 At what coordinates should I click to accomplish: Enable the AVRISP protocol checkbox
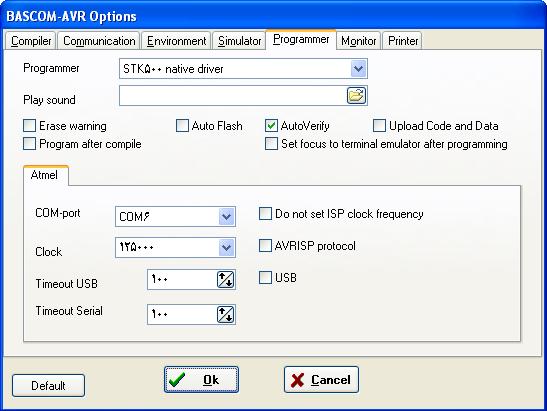pyautogui.click(x=265, y=246)
